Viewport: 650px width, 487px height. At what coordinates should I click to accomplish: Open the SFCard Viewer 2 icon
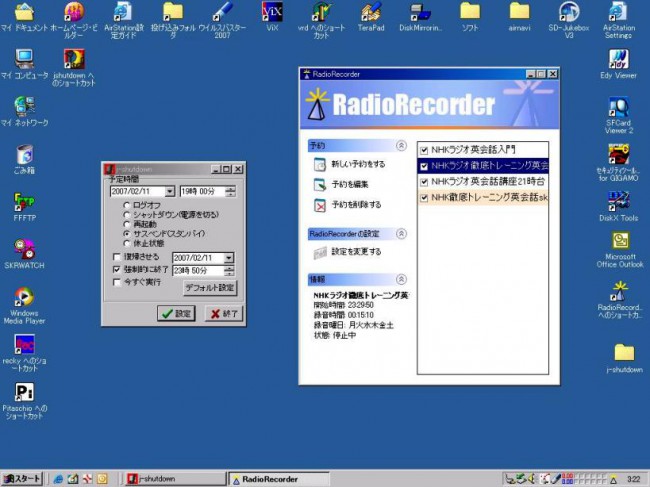coord(618,107)
